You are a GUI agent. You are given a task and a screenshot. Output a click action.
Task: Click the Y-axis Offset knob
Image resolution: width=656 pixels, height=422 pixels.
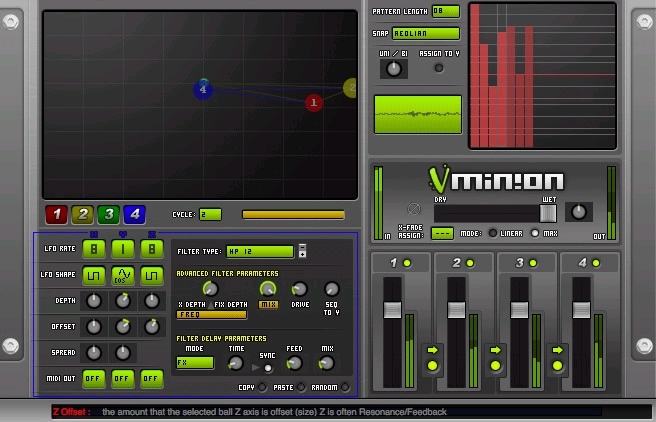coord(123,327)
